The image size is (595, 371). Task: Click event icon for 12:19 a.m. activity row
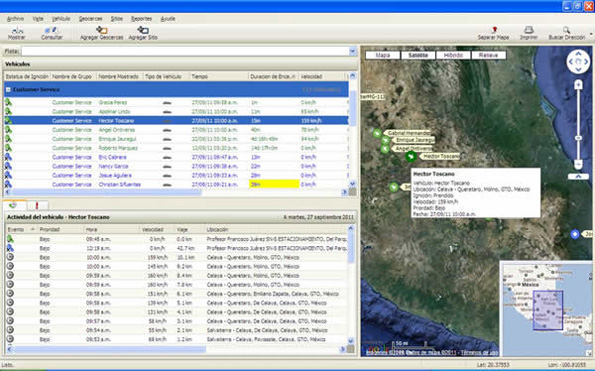coord(10,248)
